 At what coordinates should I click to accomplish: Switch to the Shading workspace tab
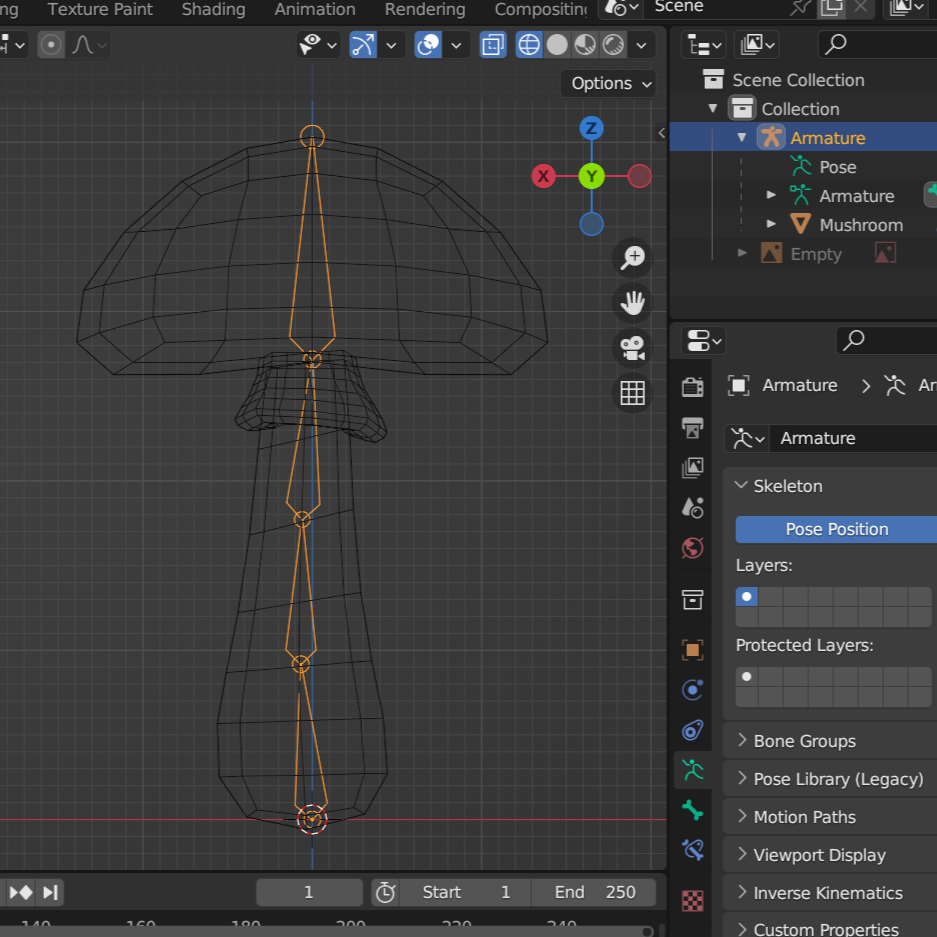click(x=213, y=10)
